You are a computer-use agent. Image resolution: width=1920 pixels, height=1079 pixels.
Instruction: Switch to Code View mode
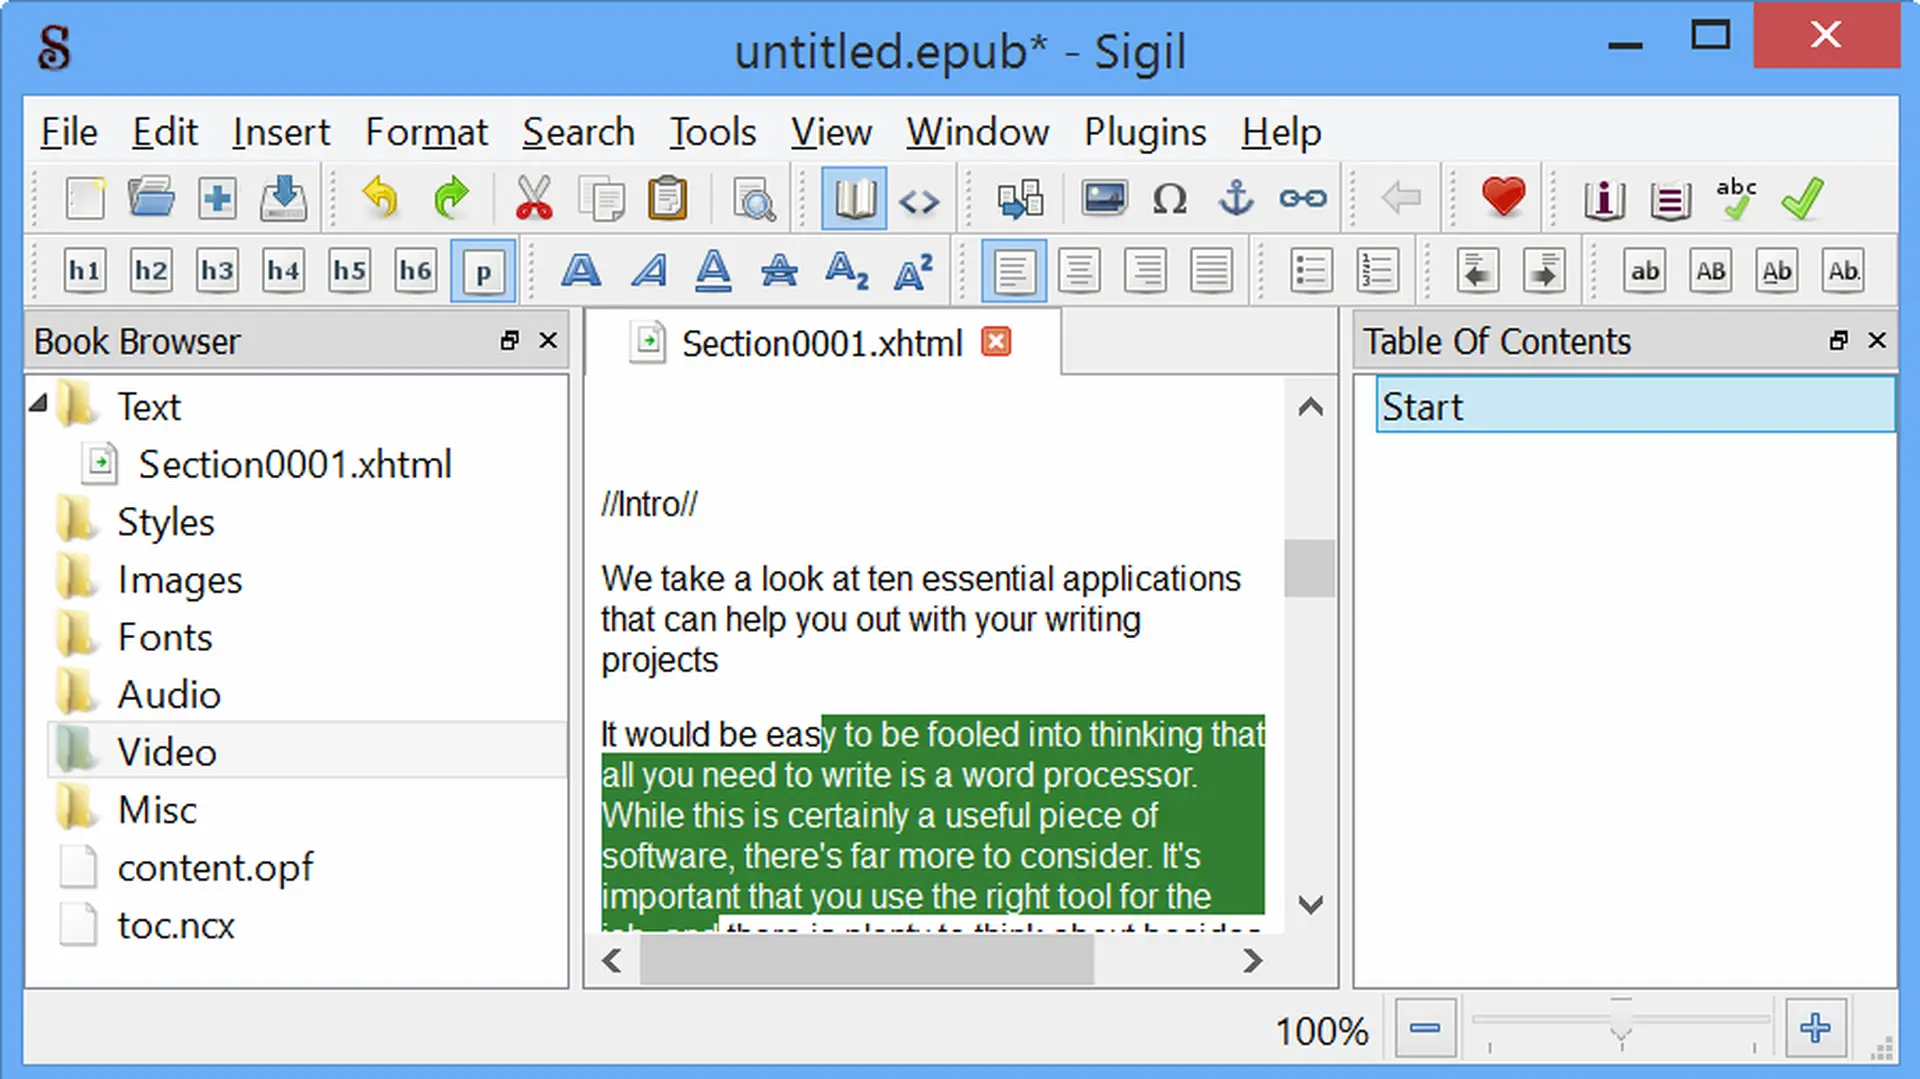919,201
